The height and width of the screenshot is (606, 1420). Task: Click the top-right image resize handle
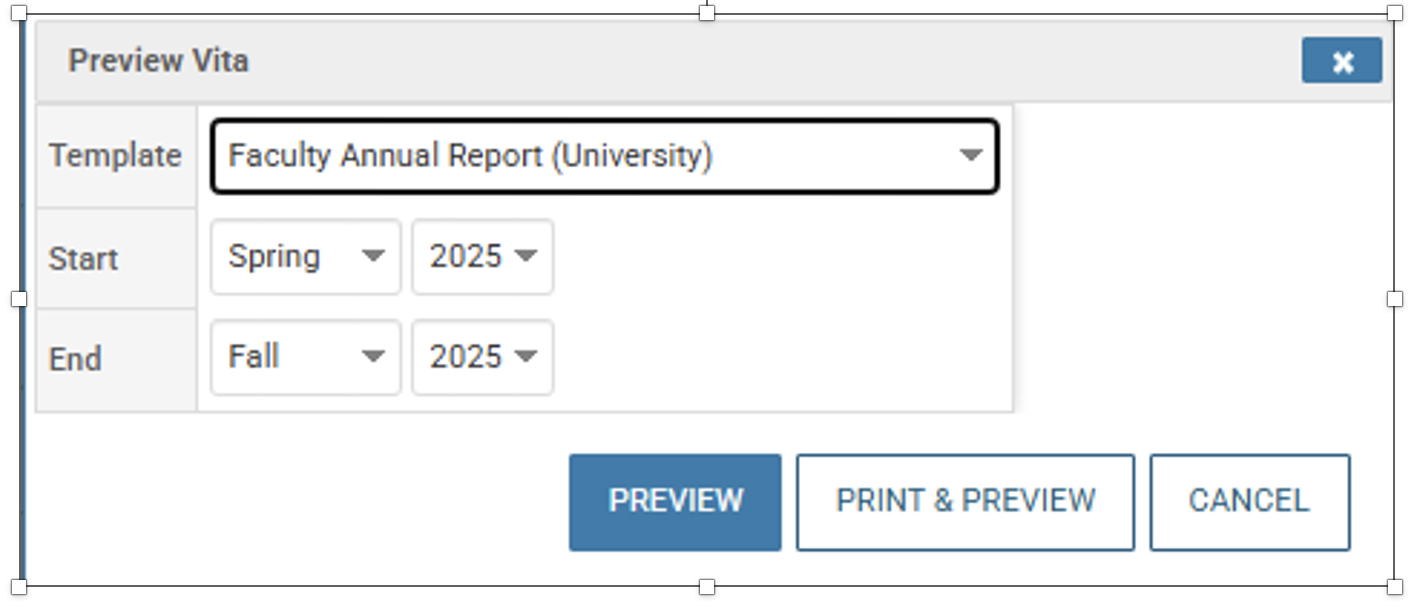[x=1395, y=13]
